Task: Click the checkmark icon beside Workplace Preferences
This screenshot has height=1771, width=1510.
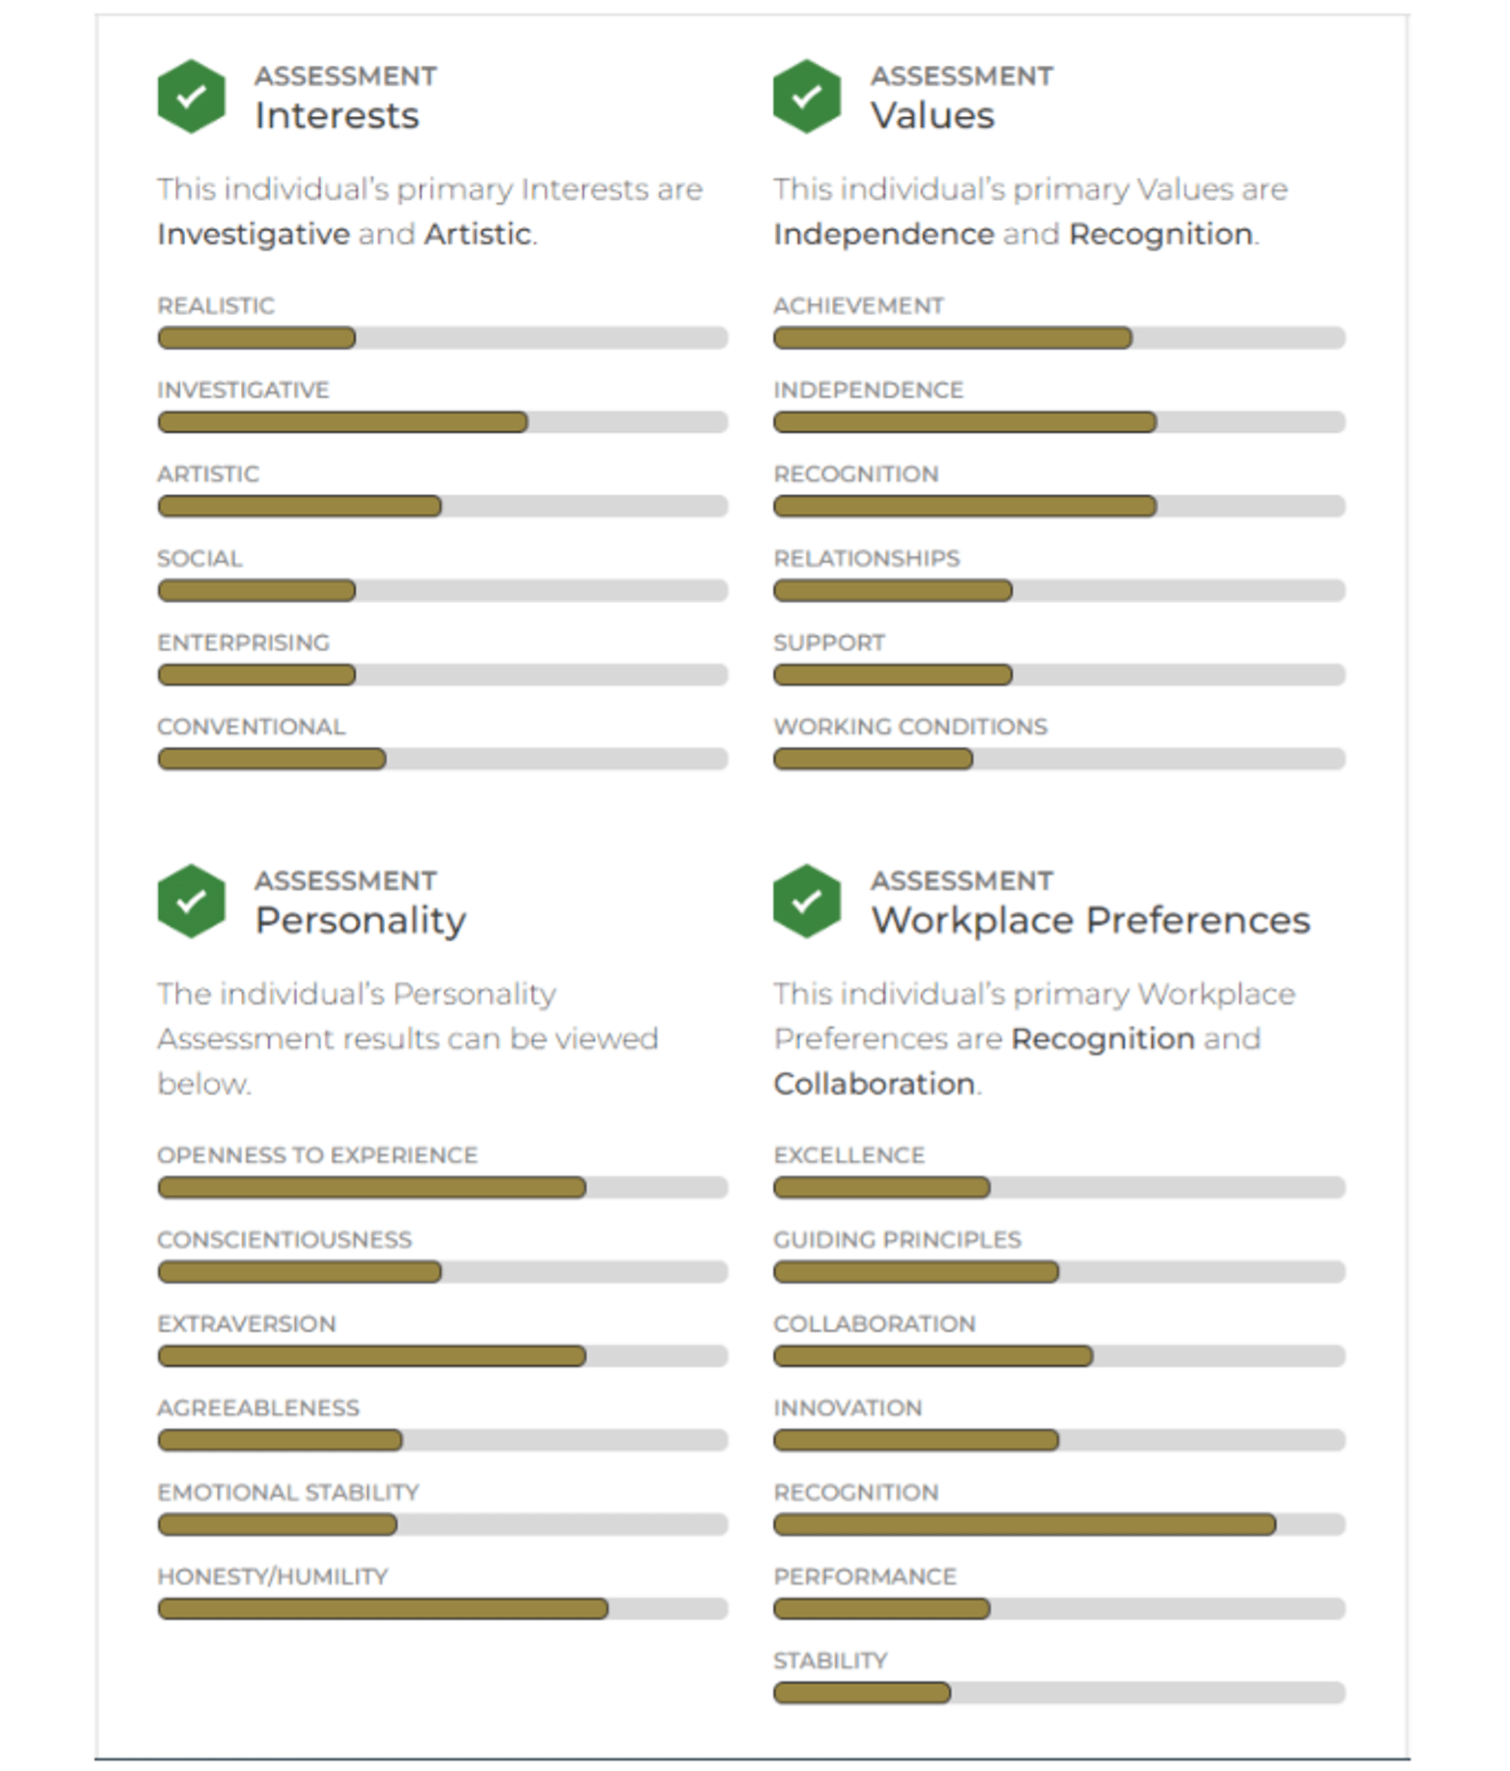Action: tap(807, 901)
